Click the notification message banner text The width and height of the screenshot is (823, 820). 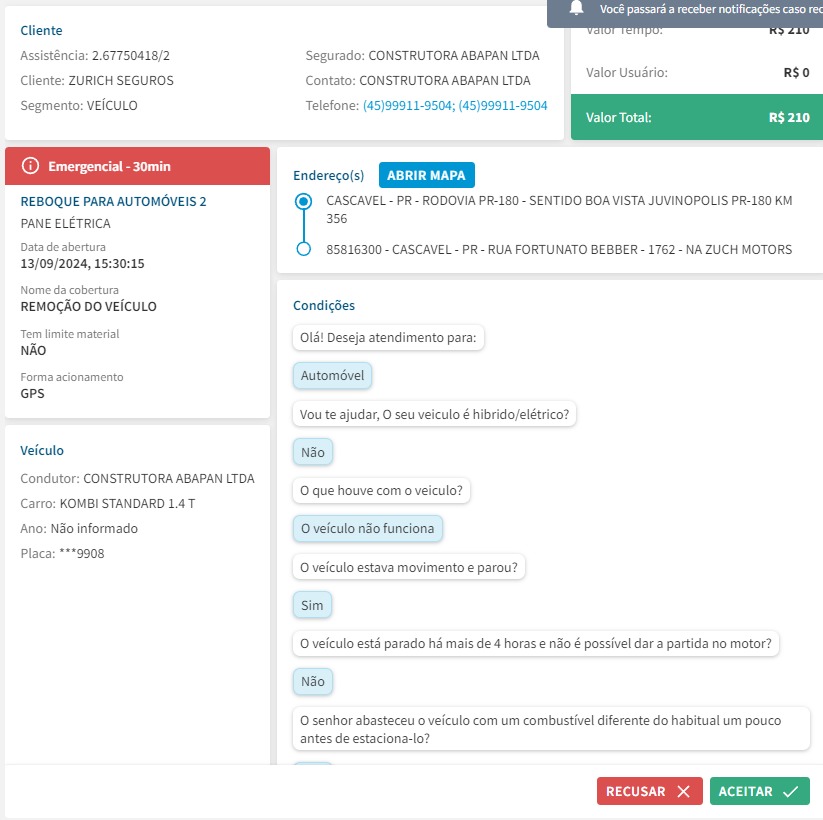[x=706, y=9]
